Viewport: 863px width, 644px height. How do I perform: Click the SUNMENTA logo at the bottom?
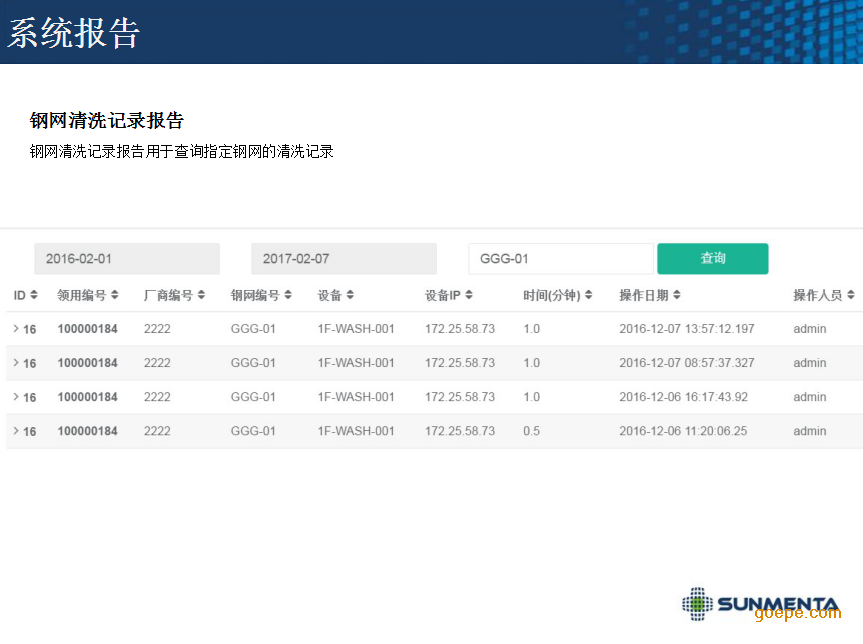point(761,603)
